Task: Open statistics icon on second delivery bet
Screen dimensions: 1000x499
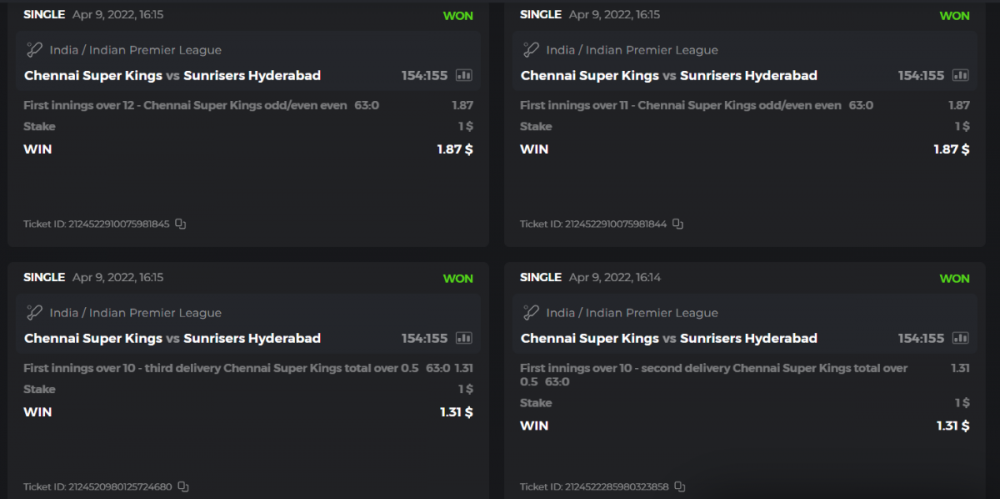Action: pyautogui.click(x=961, y=338)
